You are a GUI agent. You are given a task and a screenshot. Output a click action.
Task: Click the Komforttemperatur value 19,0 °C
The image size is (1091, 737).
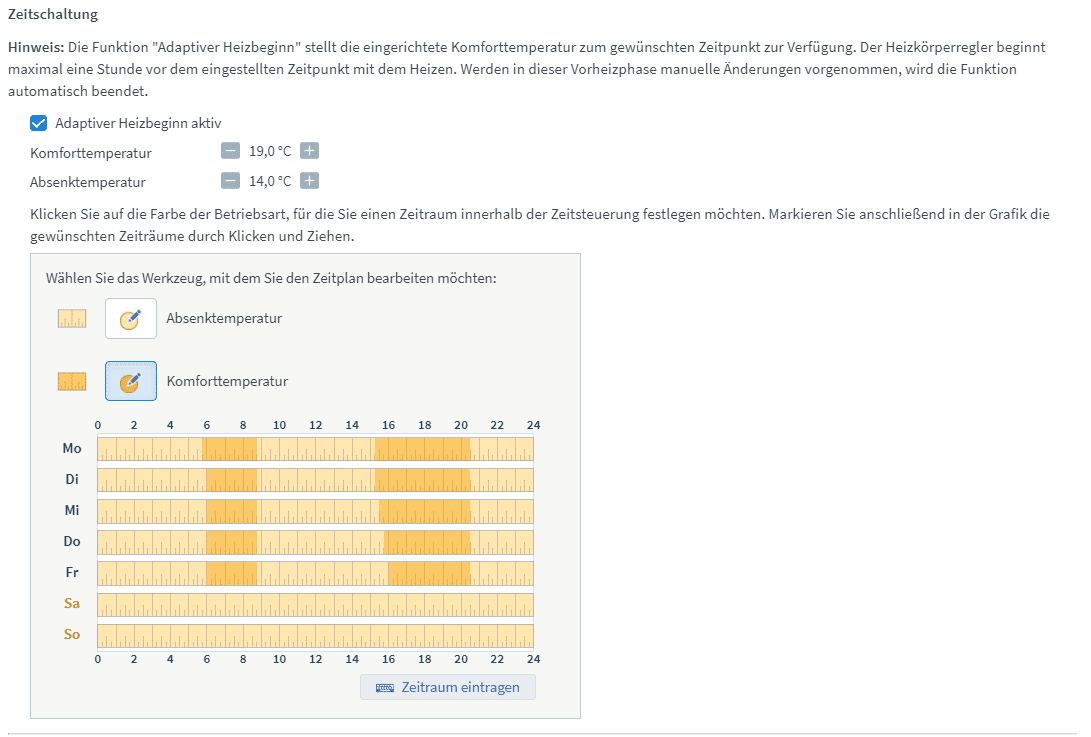(x=270, y=151)
